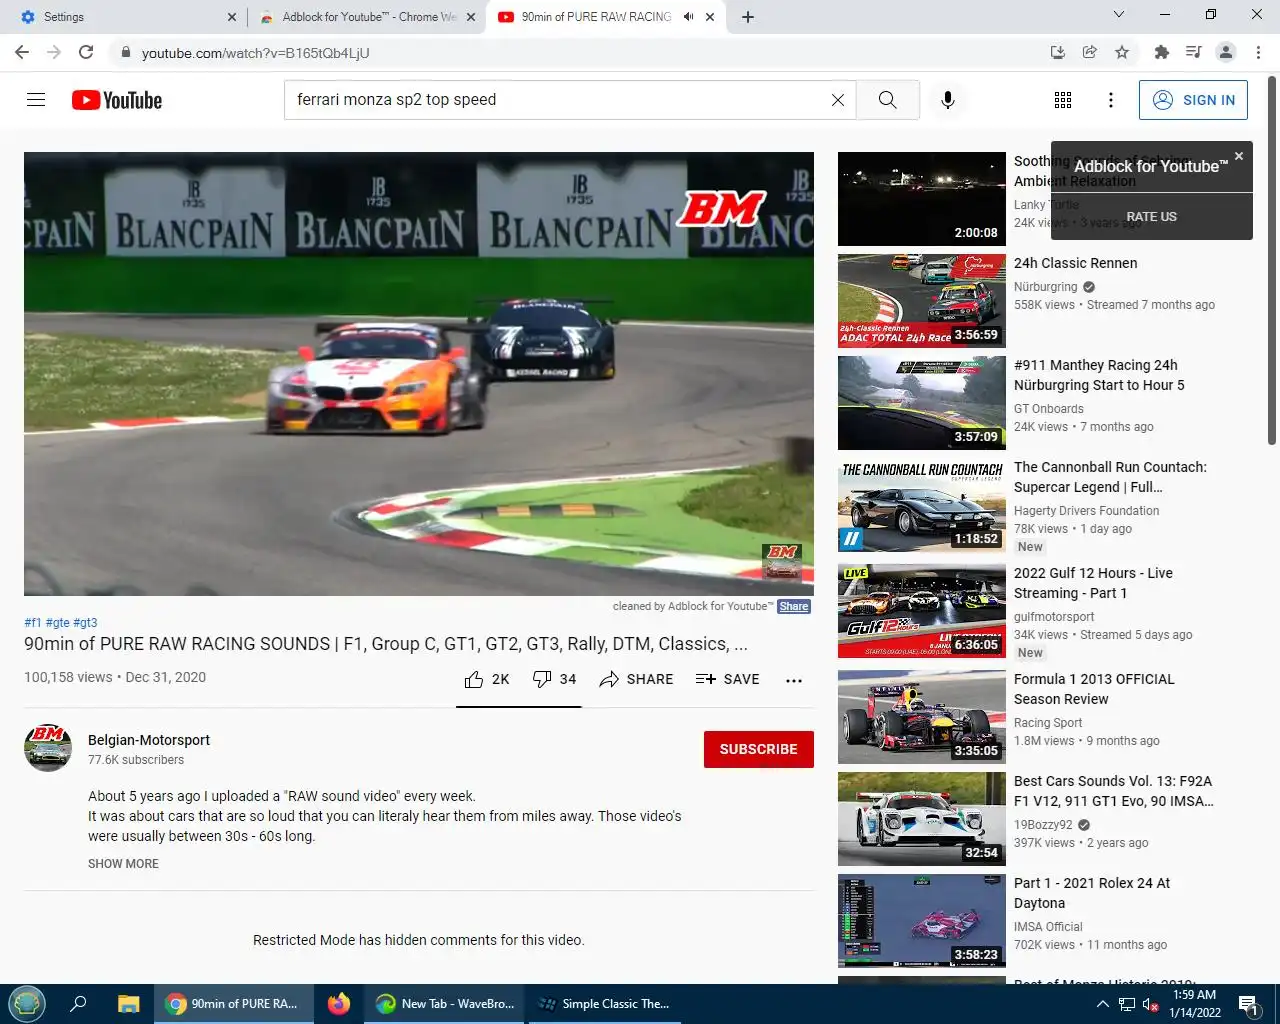Expand the description with SHOW MORE
Viewport: 1280px width, 1024px height.
[x=123, y=864]
